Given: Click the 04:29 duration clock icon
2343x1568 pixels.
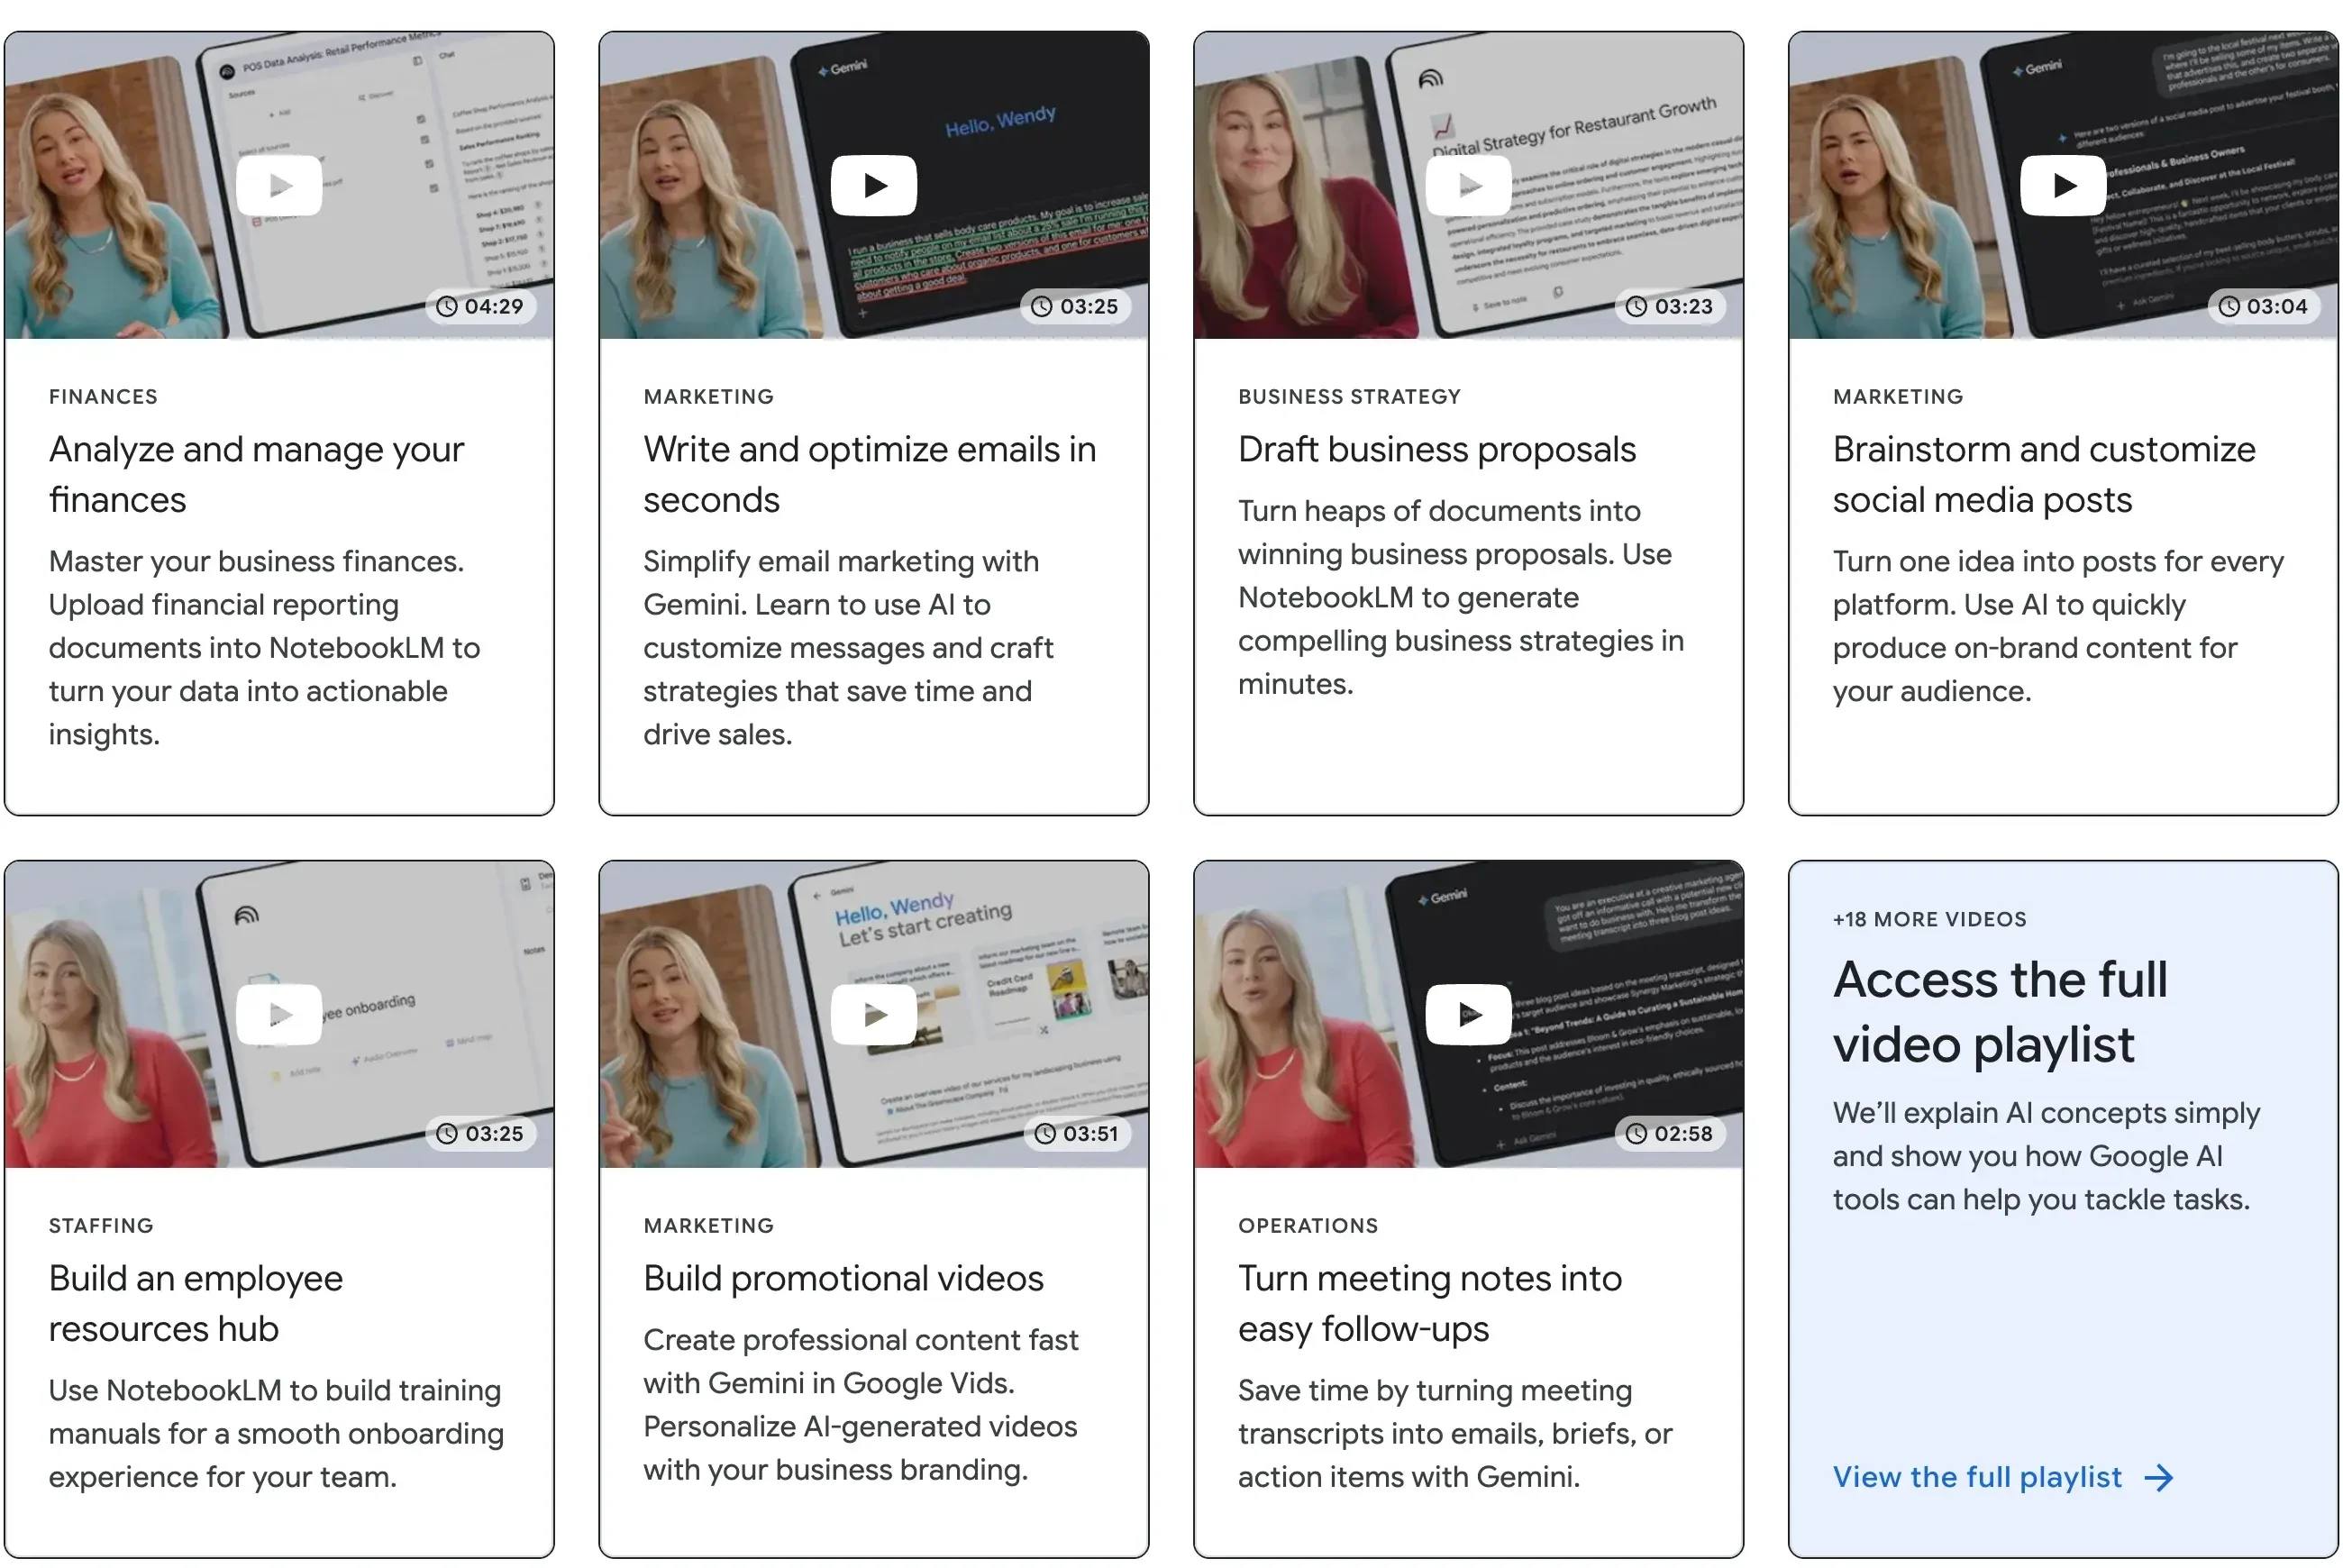Looking at the screenshot, I should point(447,306).
